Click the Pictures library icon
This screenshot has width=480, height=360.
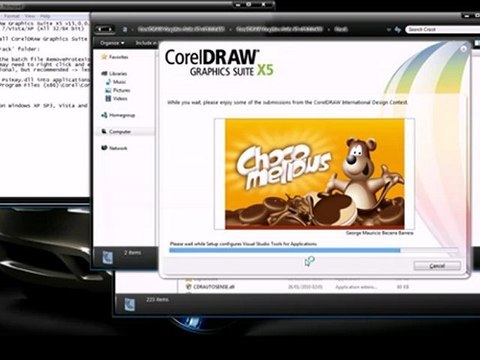click(x=108, y=90)
